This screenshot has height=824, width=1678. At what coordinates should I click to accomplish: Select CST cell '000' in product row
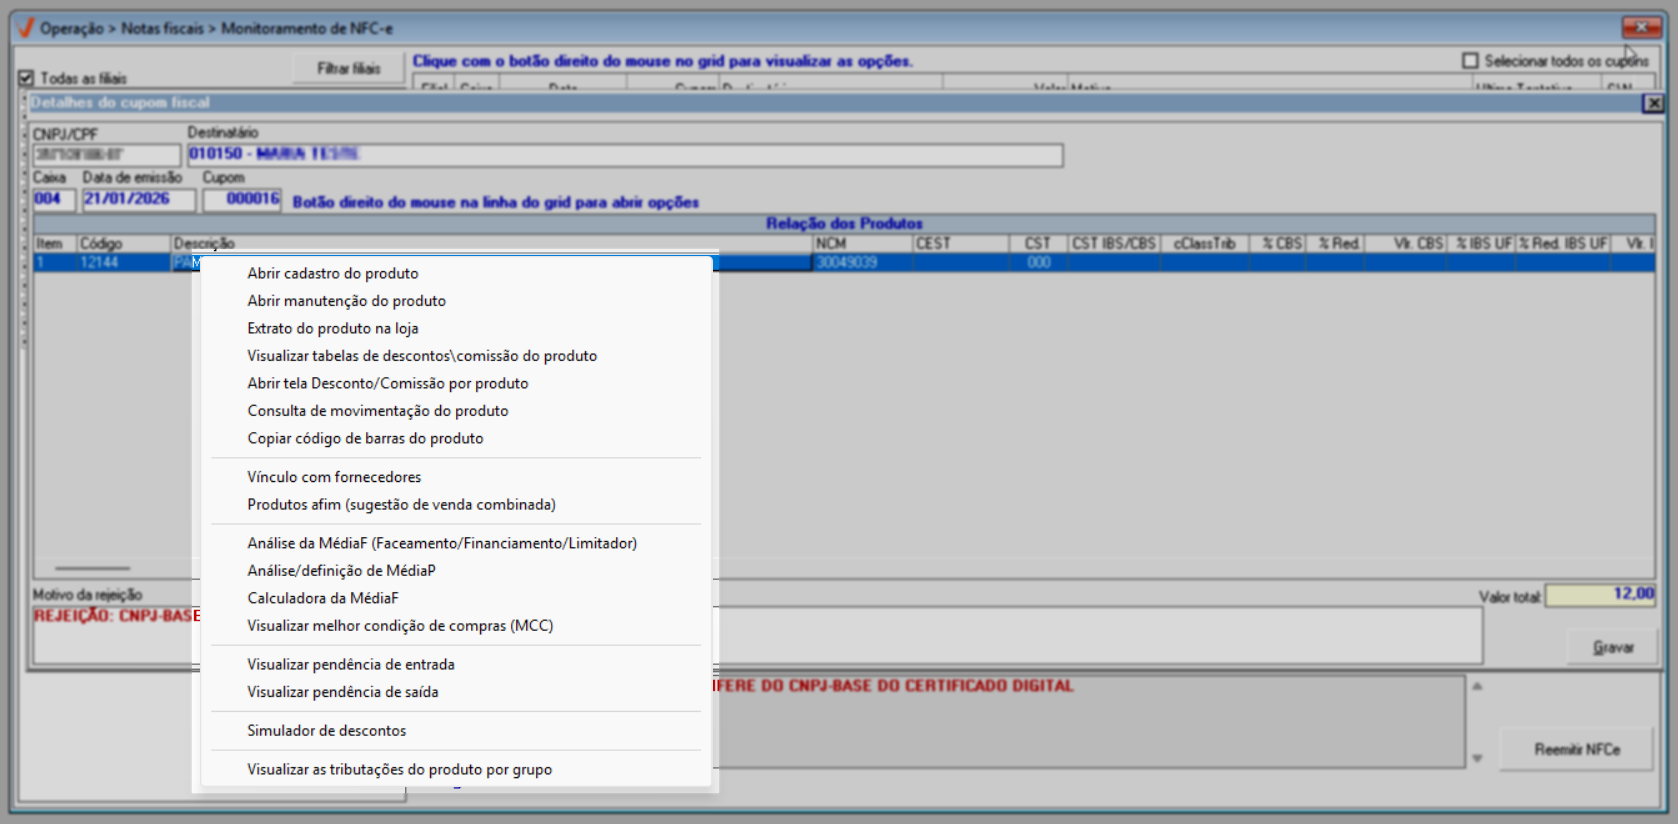pos(1039,263)
